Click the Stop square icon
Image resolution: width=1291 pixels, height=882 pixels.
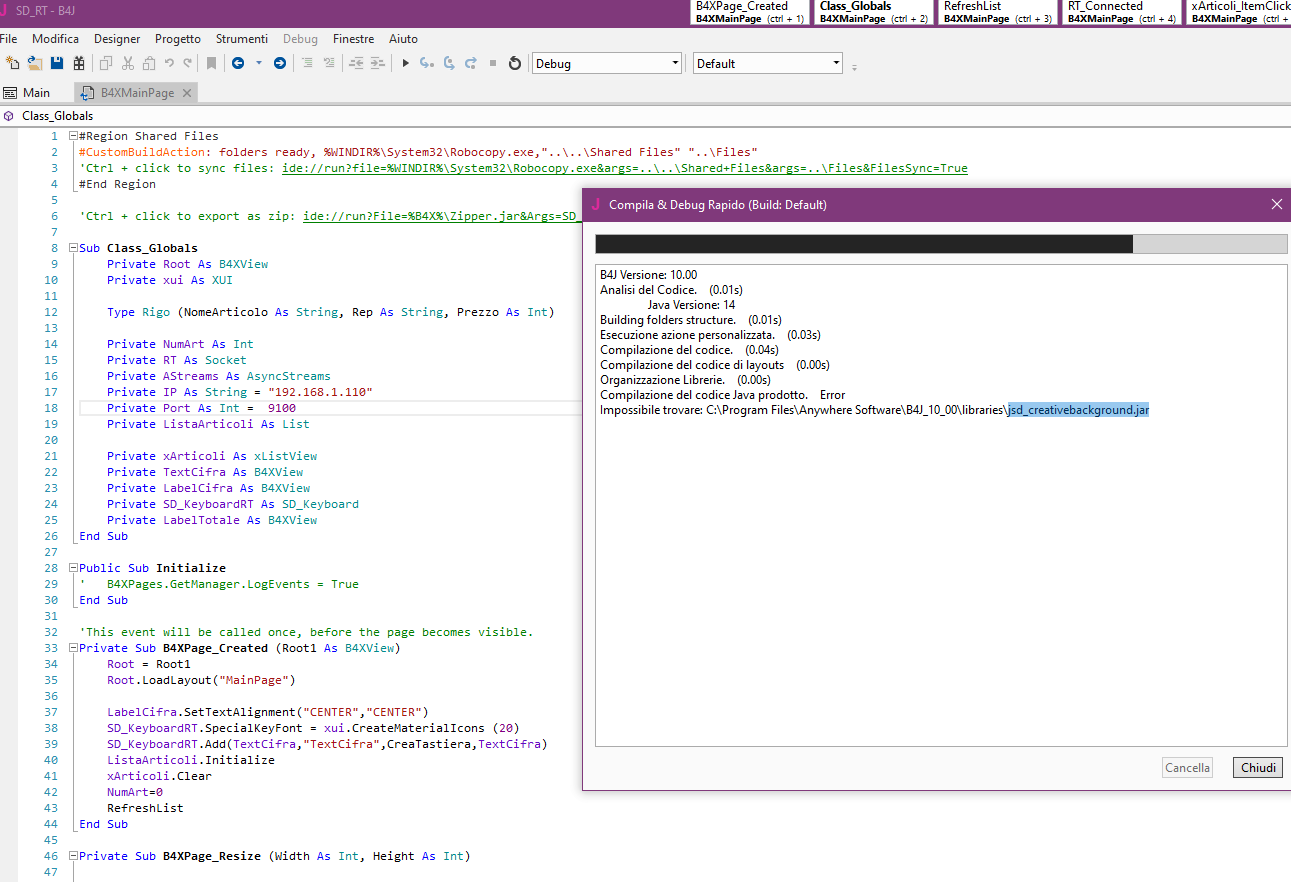click(493, 63)
